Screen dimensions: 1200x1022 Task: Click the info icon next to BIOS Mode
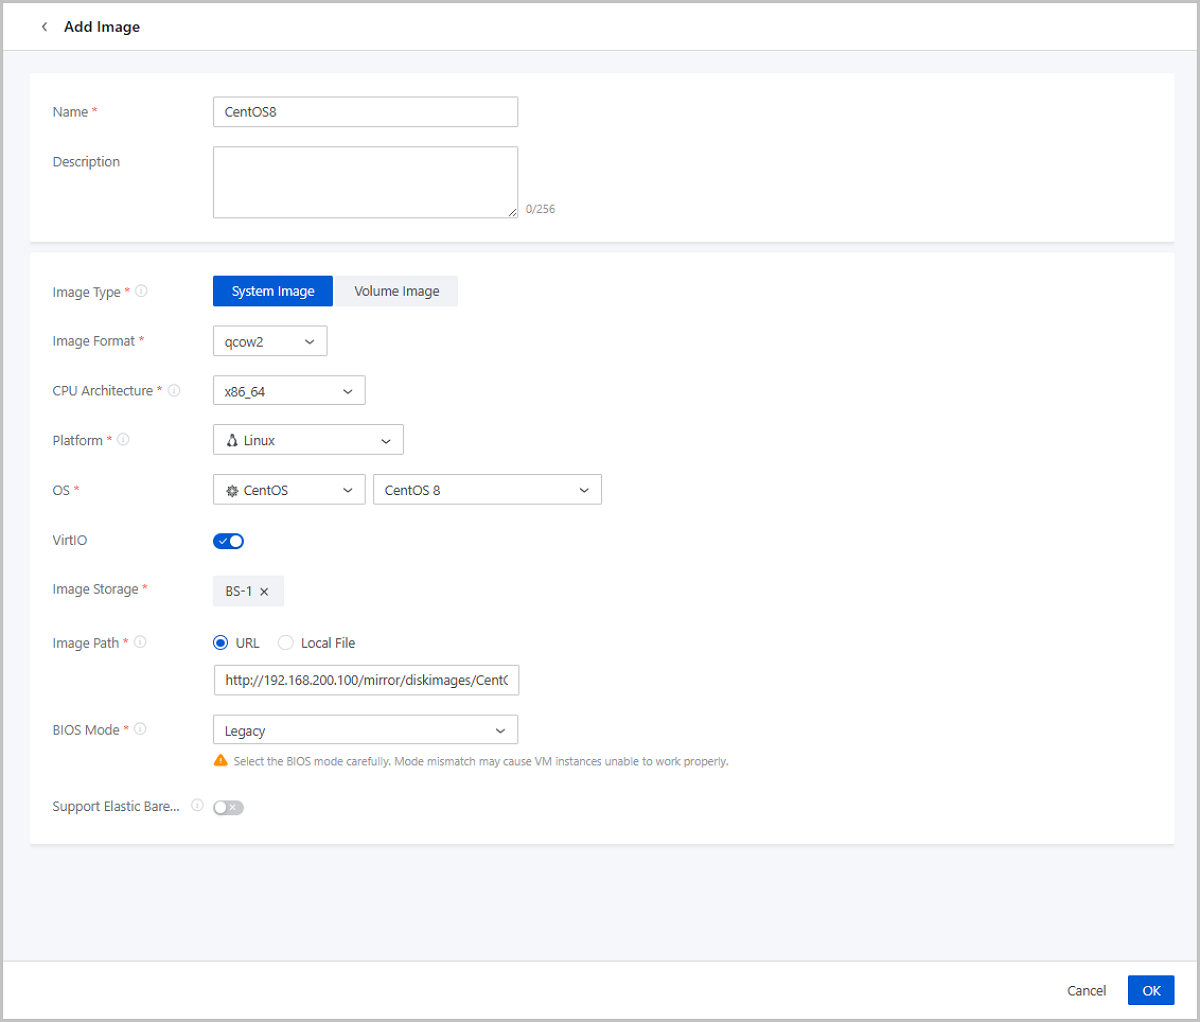pyautogui.click(x=140, y=729)
